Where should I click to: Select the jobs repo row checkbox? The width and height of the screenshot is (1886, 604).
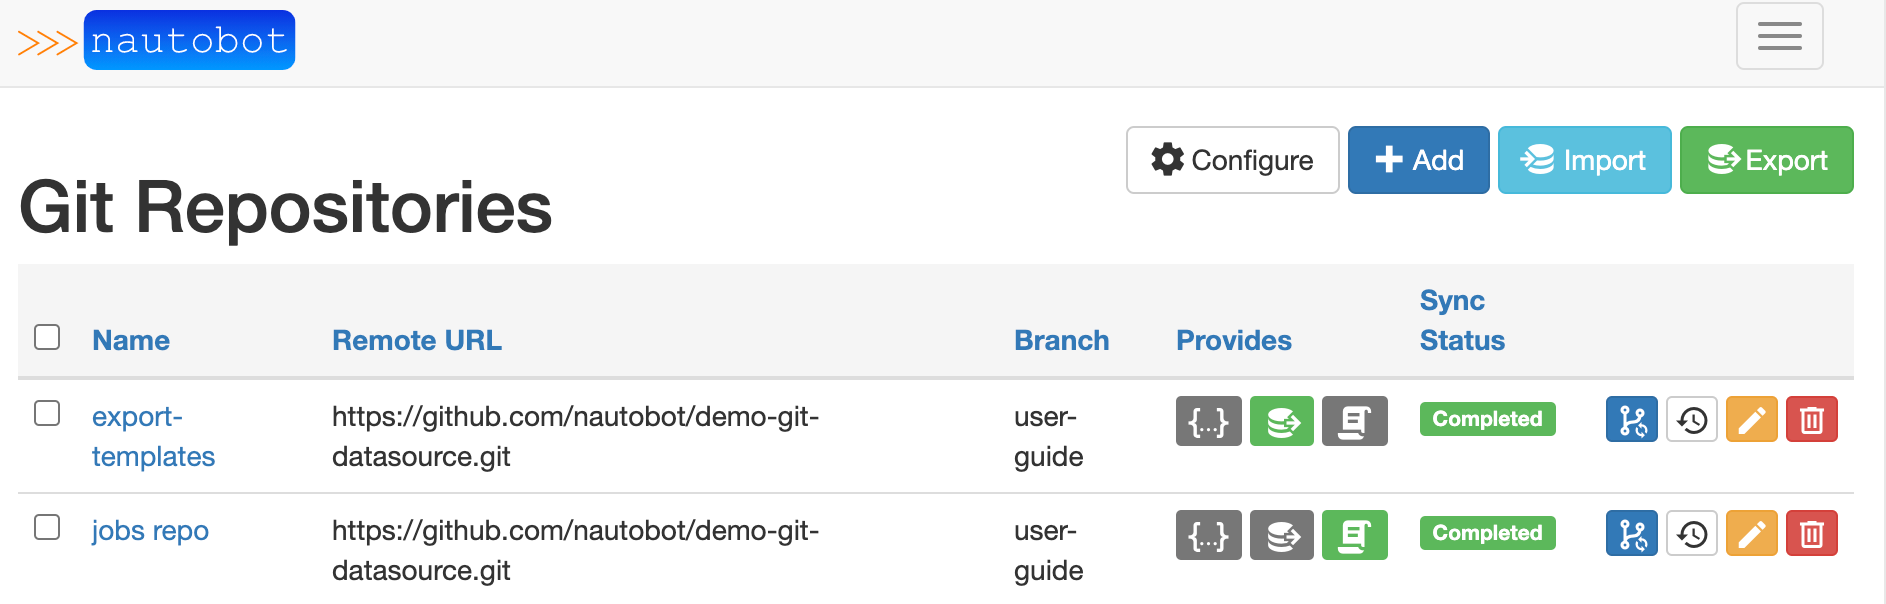pos(47,527)
